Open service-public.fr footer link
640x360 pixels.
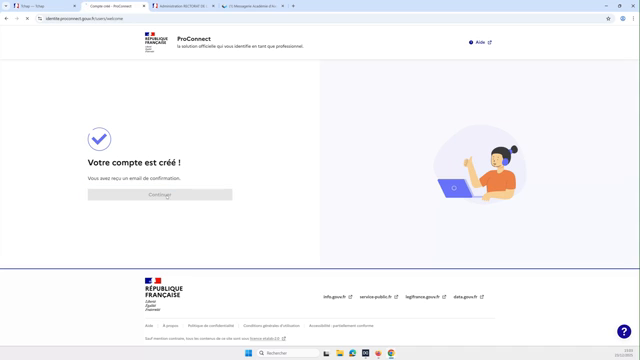point(378,297)
